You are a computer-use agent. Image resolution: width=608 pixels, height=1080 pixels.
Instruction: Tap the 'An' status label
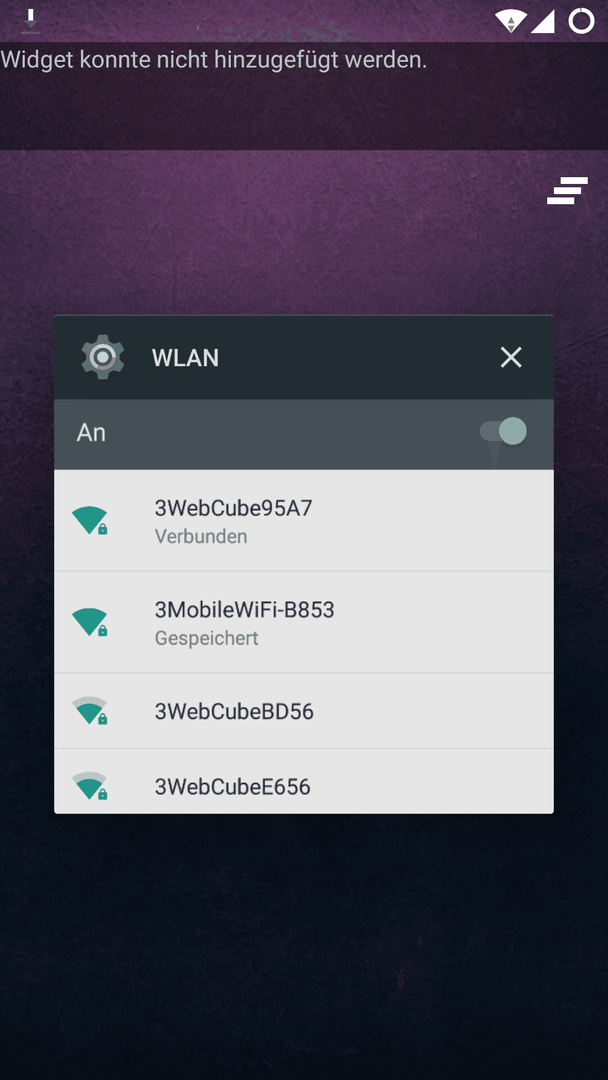pyautogui.click(x=91, y=433)
